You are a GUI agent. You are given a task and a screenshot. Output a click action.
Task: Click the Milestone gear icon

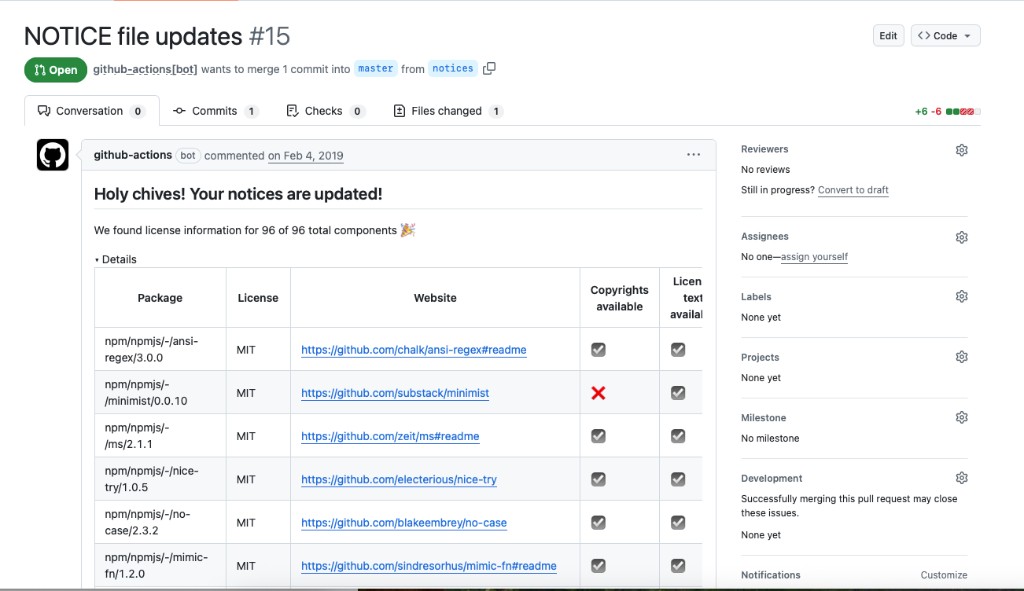click(961, 418)
